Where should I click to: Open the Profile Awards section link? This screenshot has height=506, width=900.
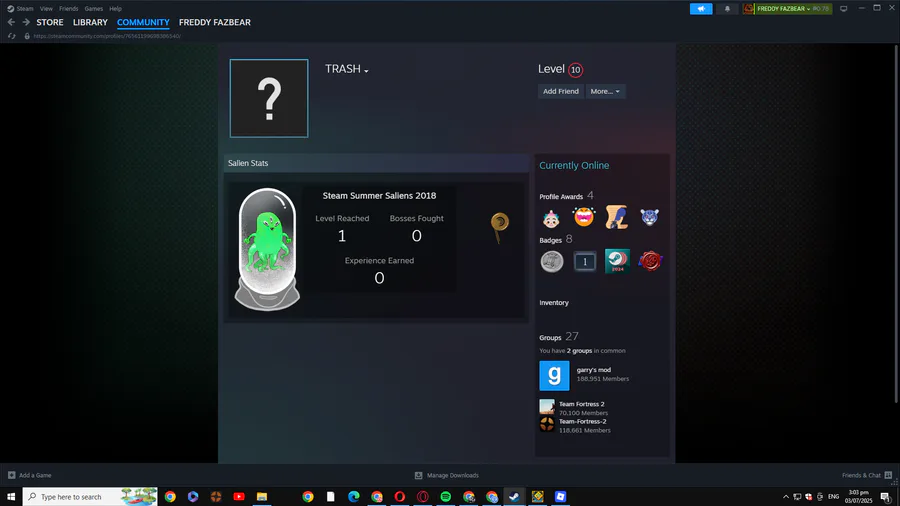561,196
